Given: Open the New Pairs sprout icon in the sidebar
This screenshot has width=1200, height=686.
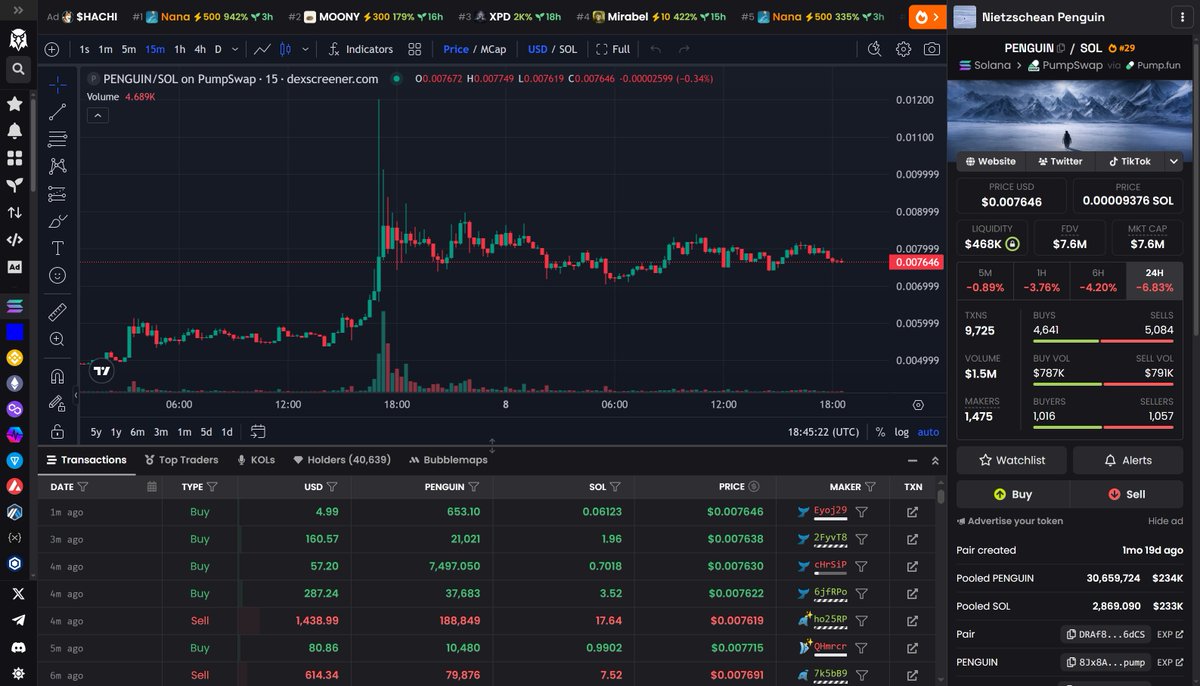Looking at the screenshot, I should (15, 185).
